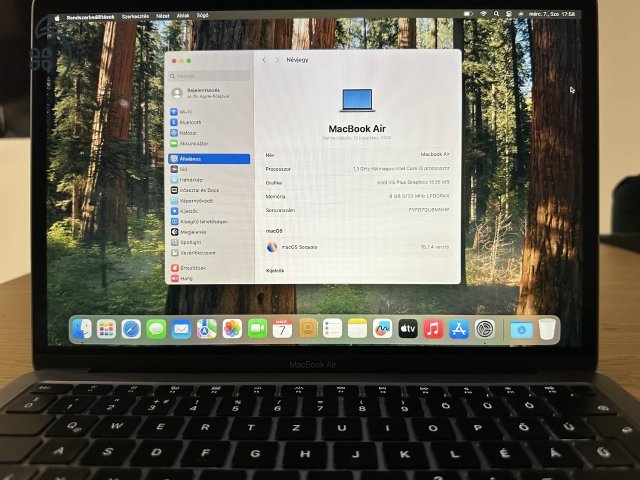Screen dimensions: 640x480
Task: Open Reminders from the Dock
Action: [332, 329]
